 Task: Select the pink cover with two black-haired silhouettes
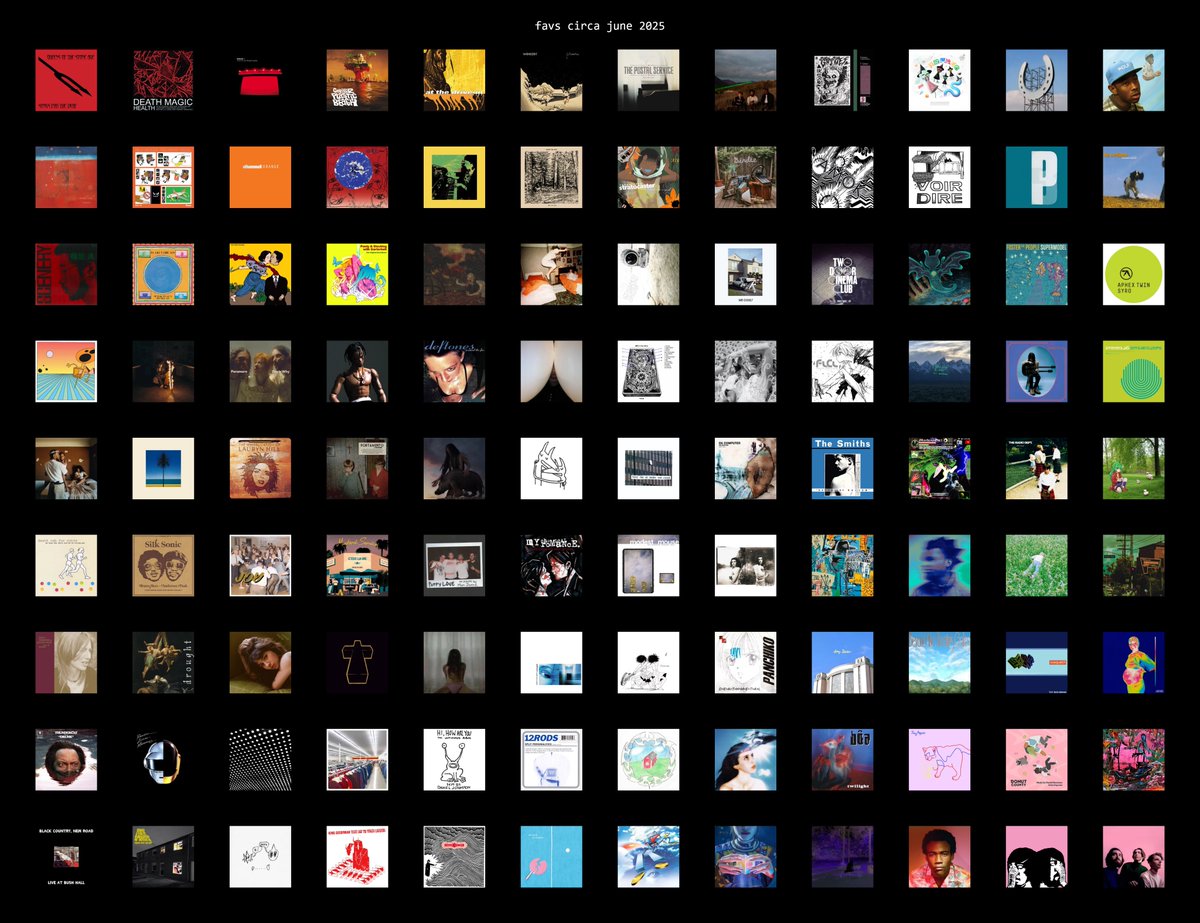(1036, 856)
